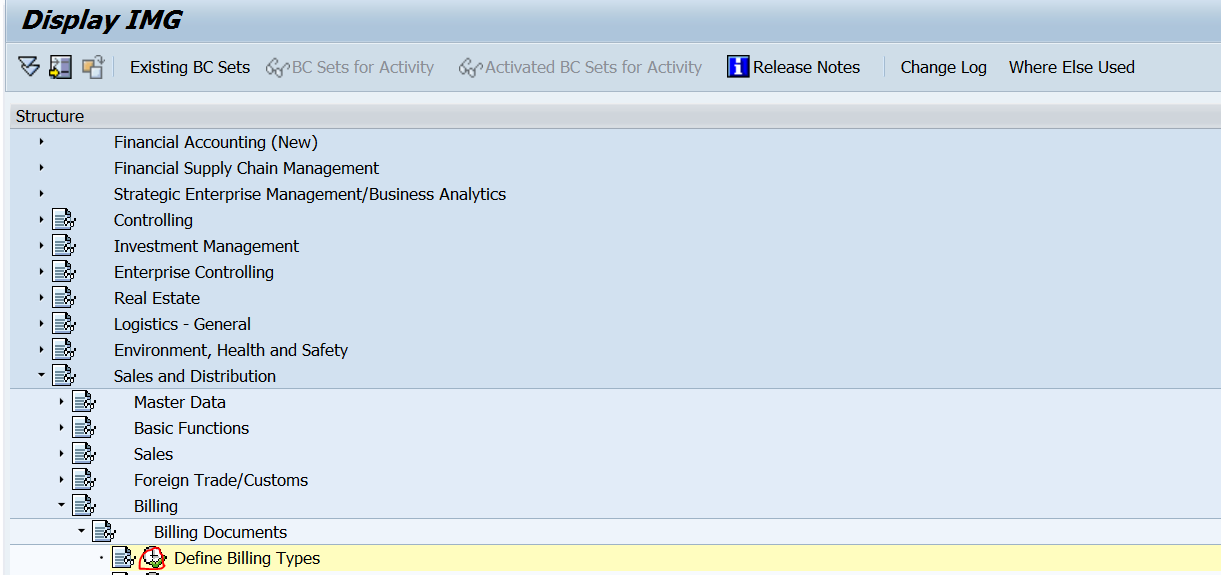Open documentation icon for Sales and Distribution
Screen dimensions: 1221x575
pos(64,376)
